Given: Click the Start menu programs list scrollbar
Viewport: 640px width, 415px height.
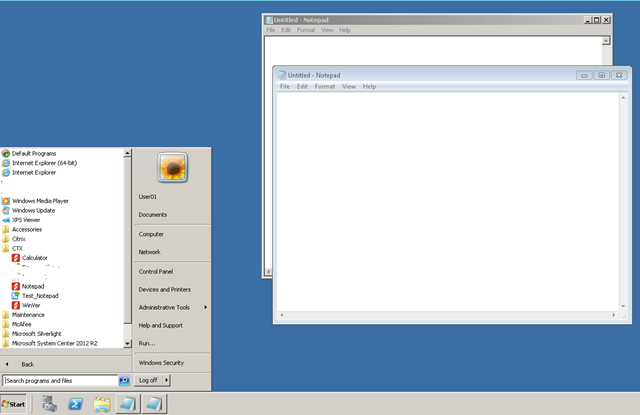Looking at the screenshot, I should [127, 240].
